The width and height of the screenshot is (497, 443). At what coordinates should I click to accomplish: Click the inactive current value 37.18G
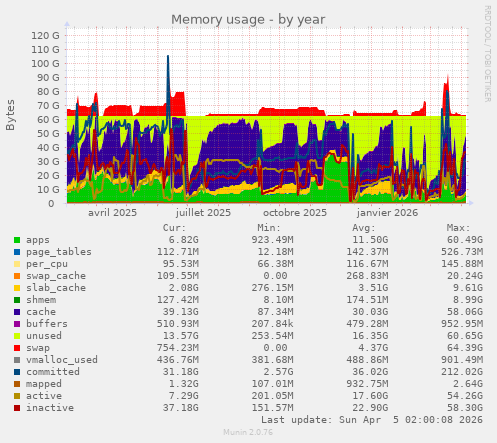pos(180,408)
